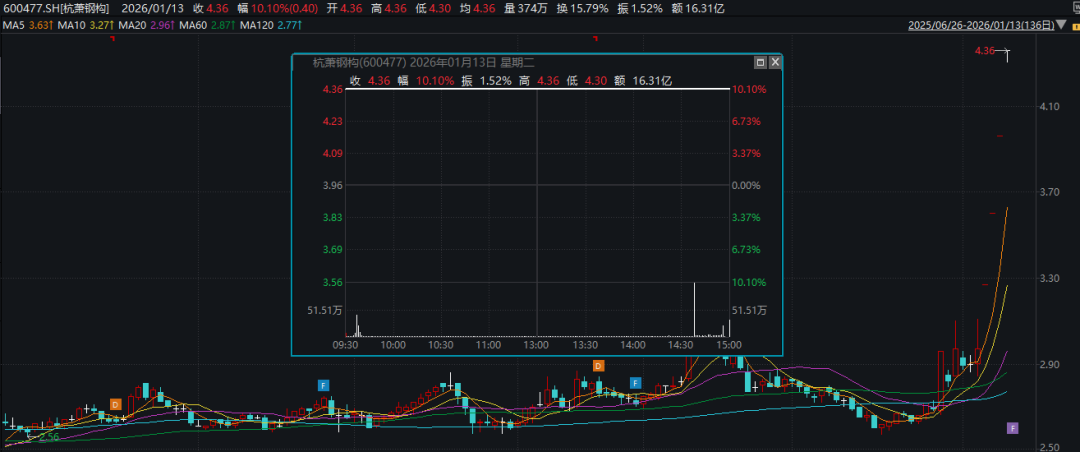Open the filled triangle dropdown beside date range
Image resolution: width=1080 pixels, height=452 pixels.
[1060, 27]
